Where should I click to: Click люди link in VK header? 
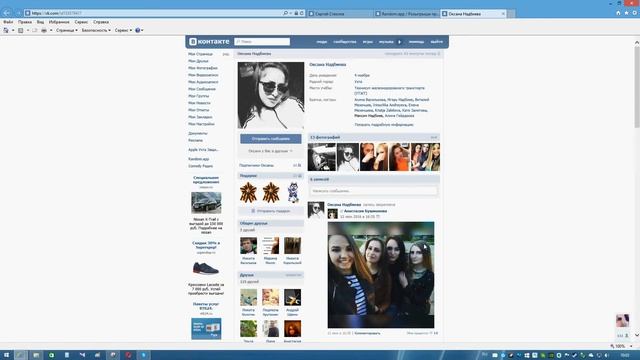point(322,42)
